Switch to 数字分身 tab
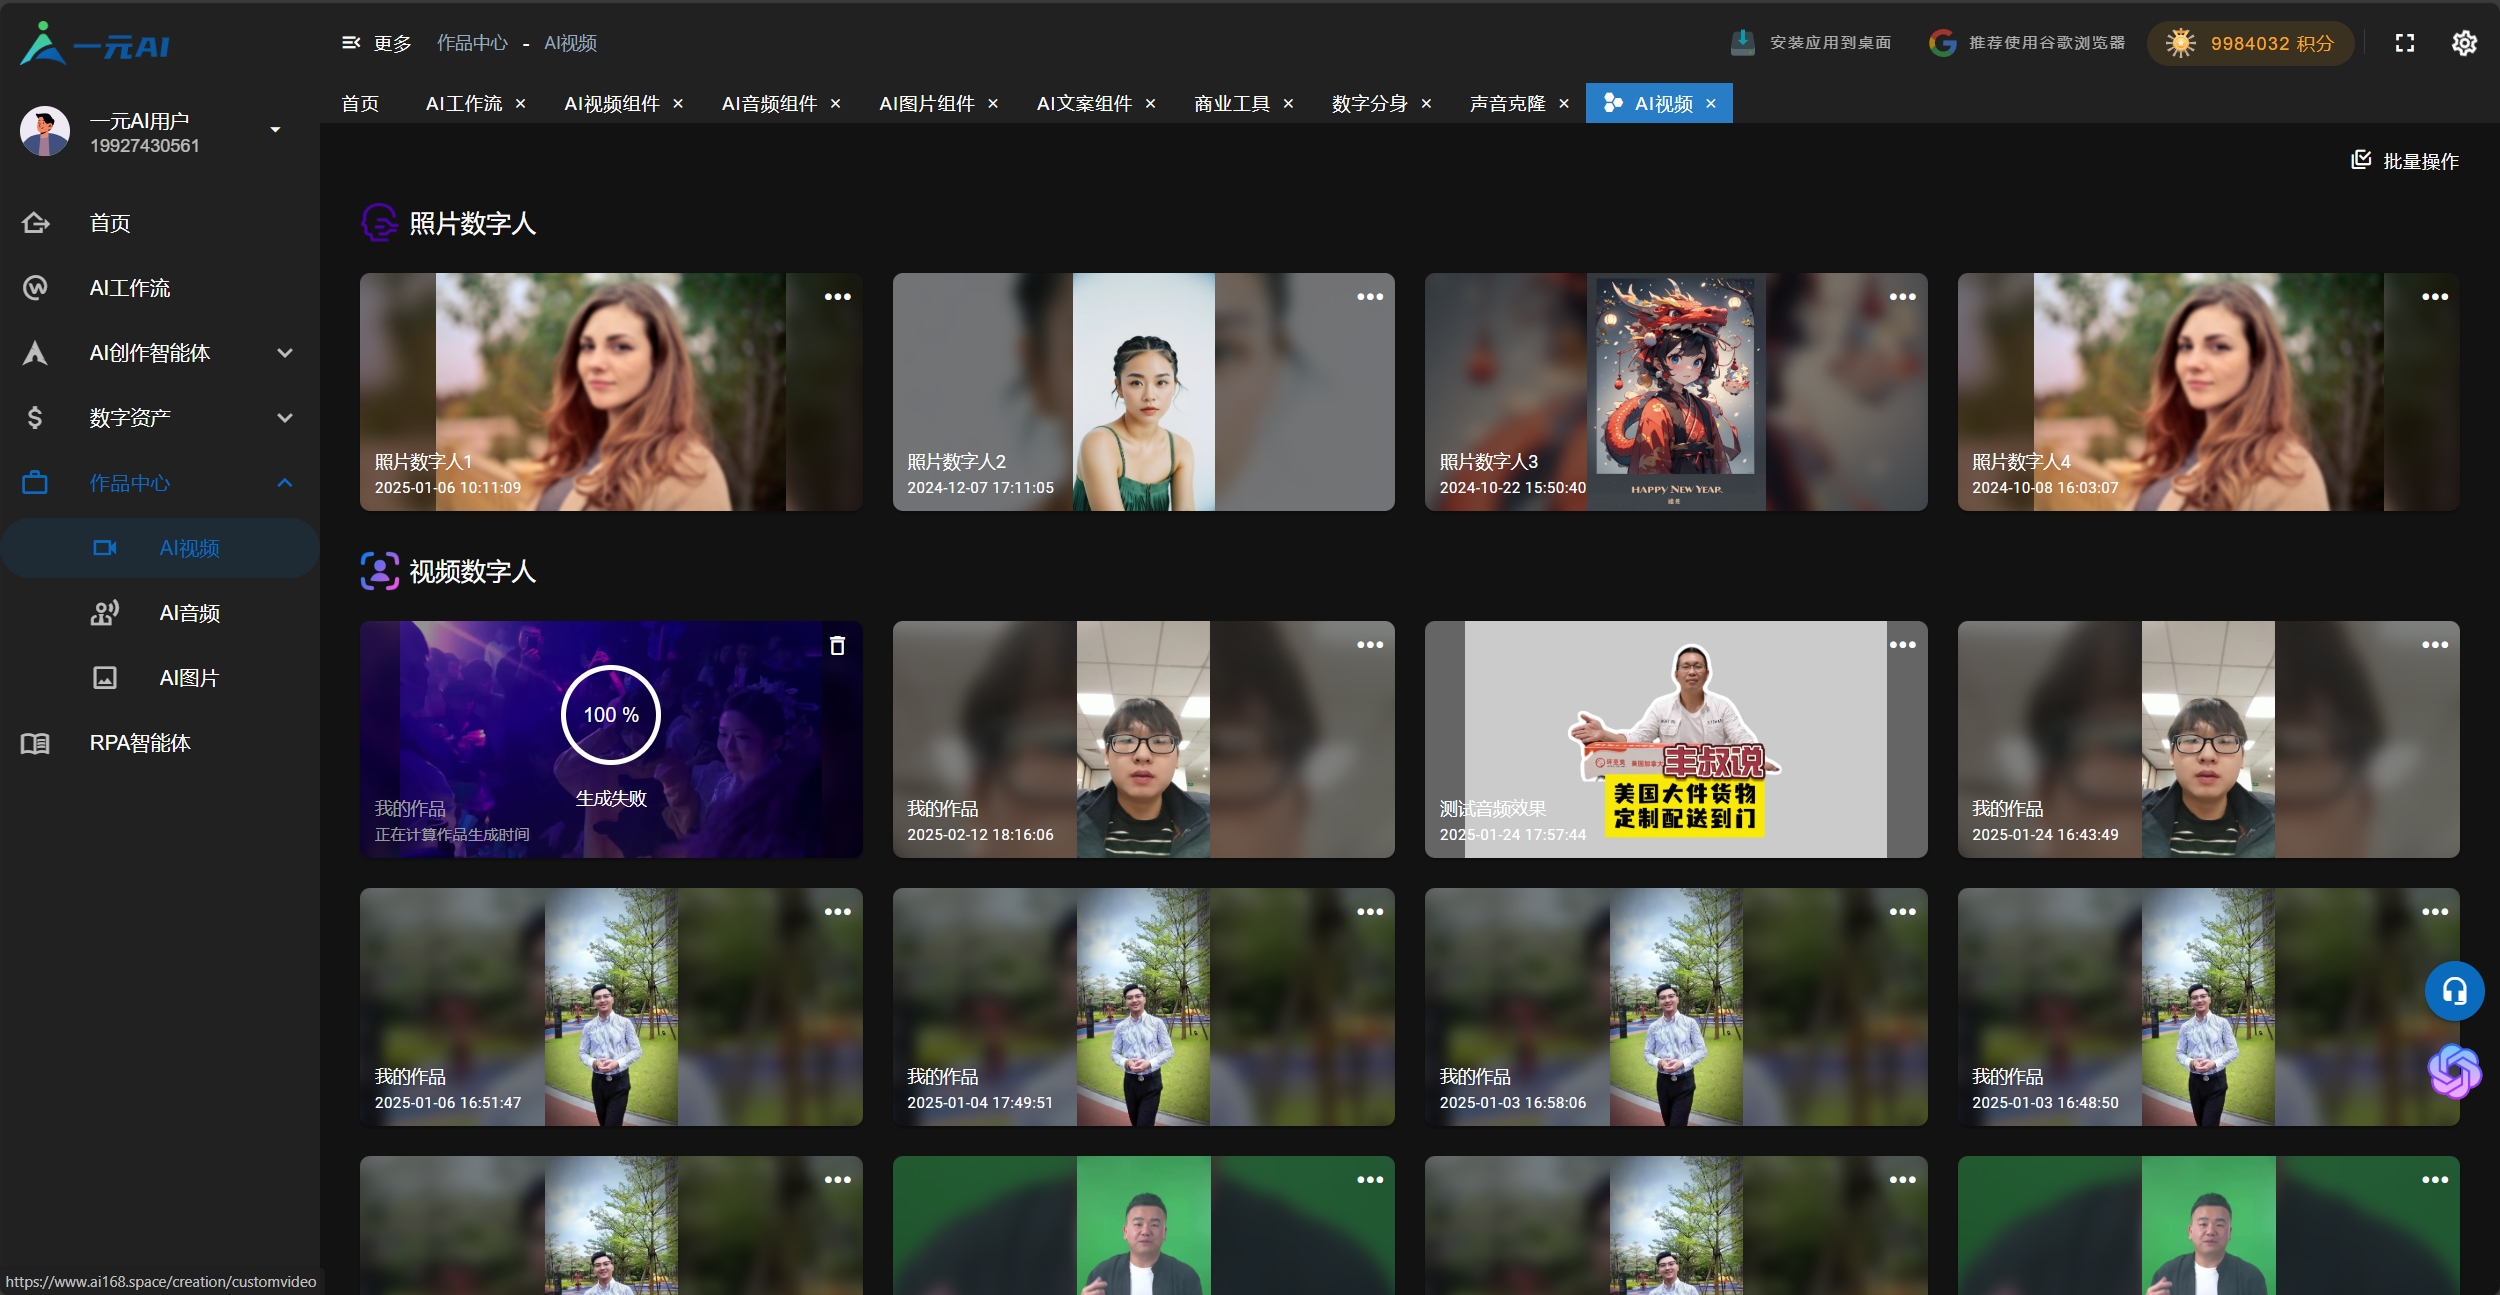 (x=1369, y=104)
